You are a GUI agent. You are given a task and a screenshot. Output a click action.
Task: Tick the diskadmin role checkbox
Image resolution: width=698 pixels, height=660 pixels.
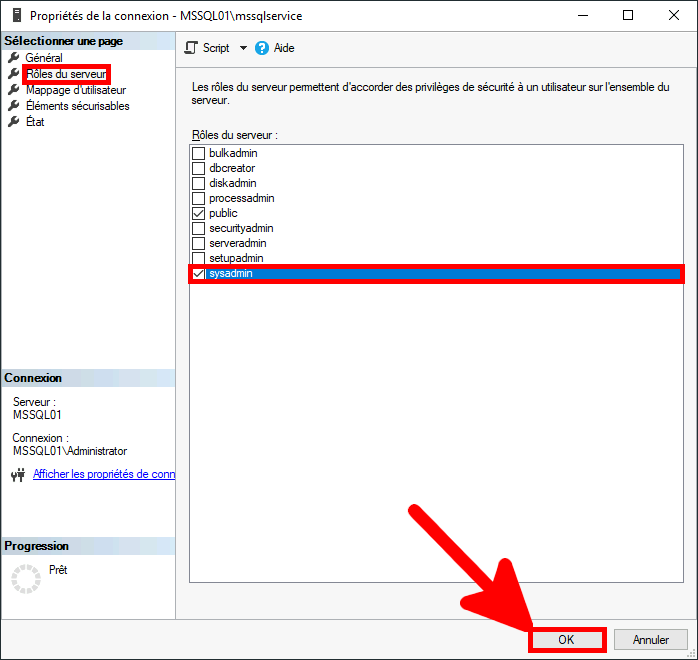[x=199, y=183]
